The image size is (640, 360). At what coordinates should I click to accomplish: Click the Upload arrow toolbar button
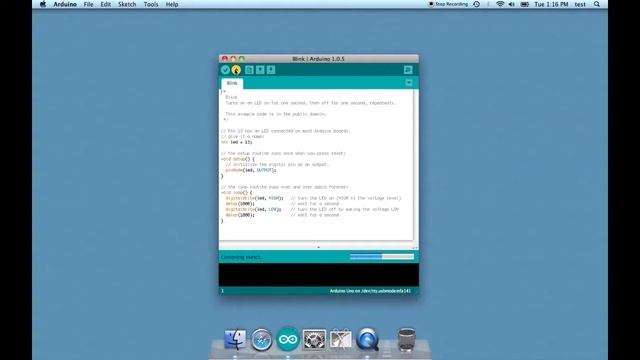point(236,70)
